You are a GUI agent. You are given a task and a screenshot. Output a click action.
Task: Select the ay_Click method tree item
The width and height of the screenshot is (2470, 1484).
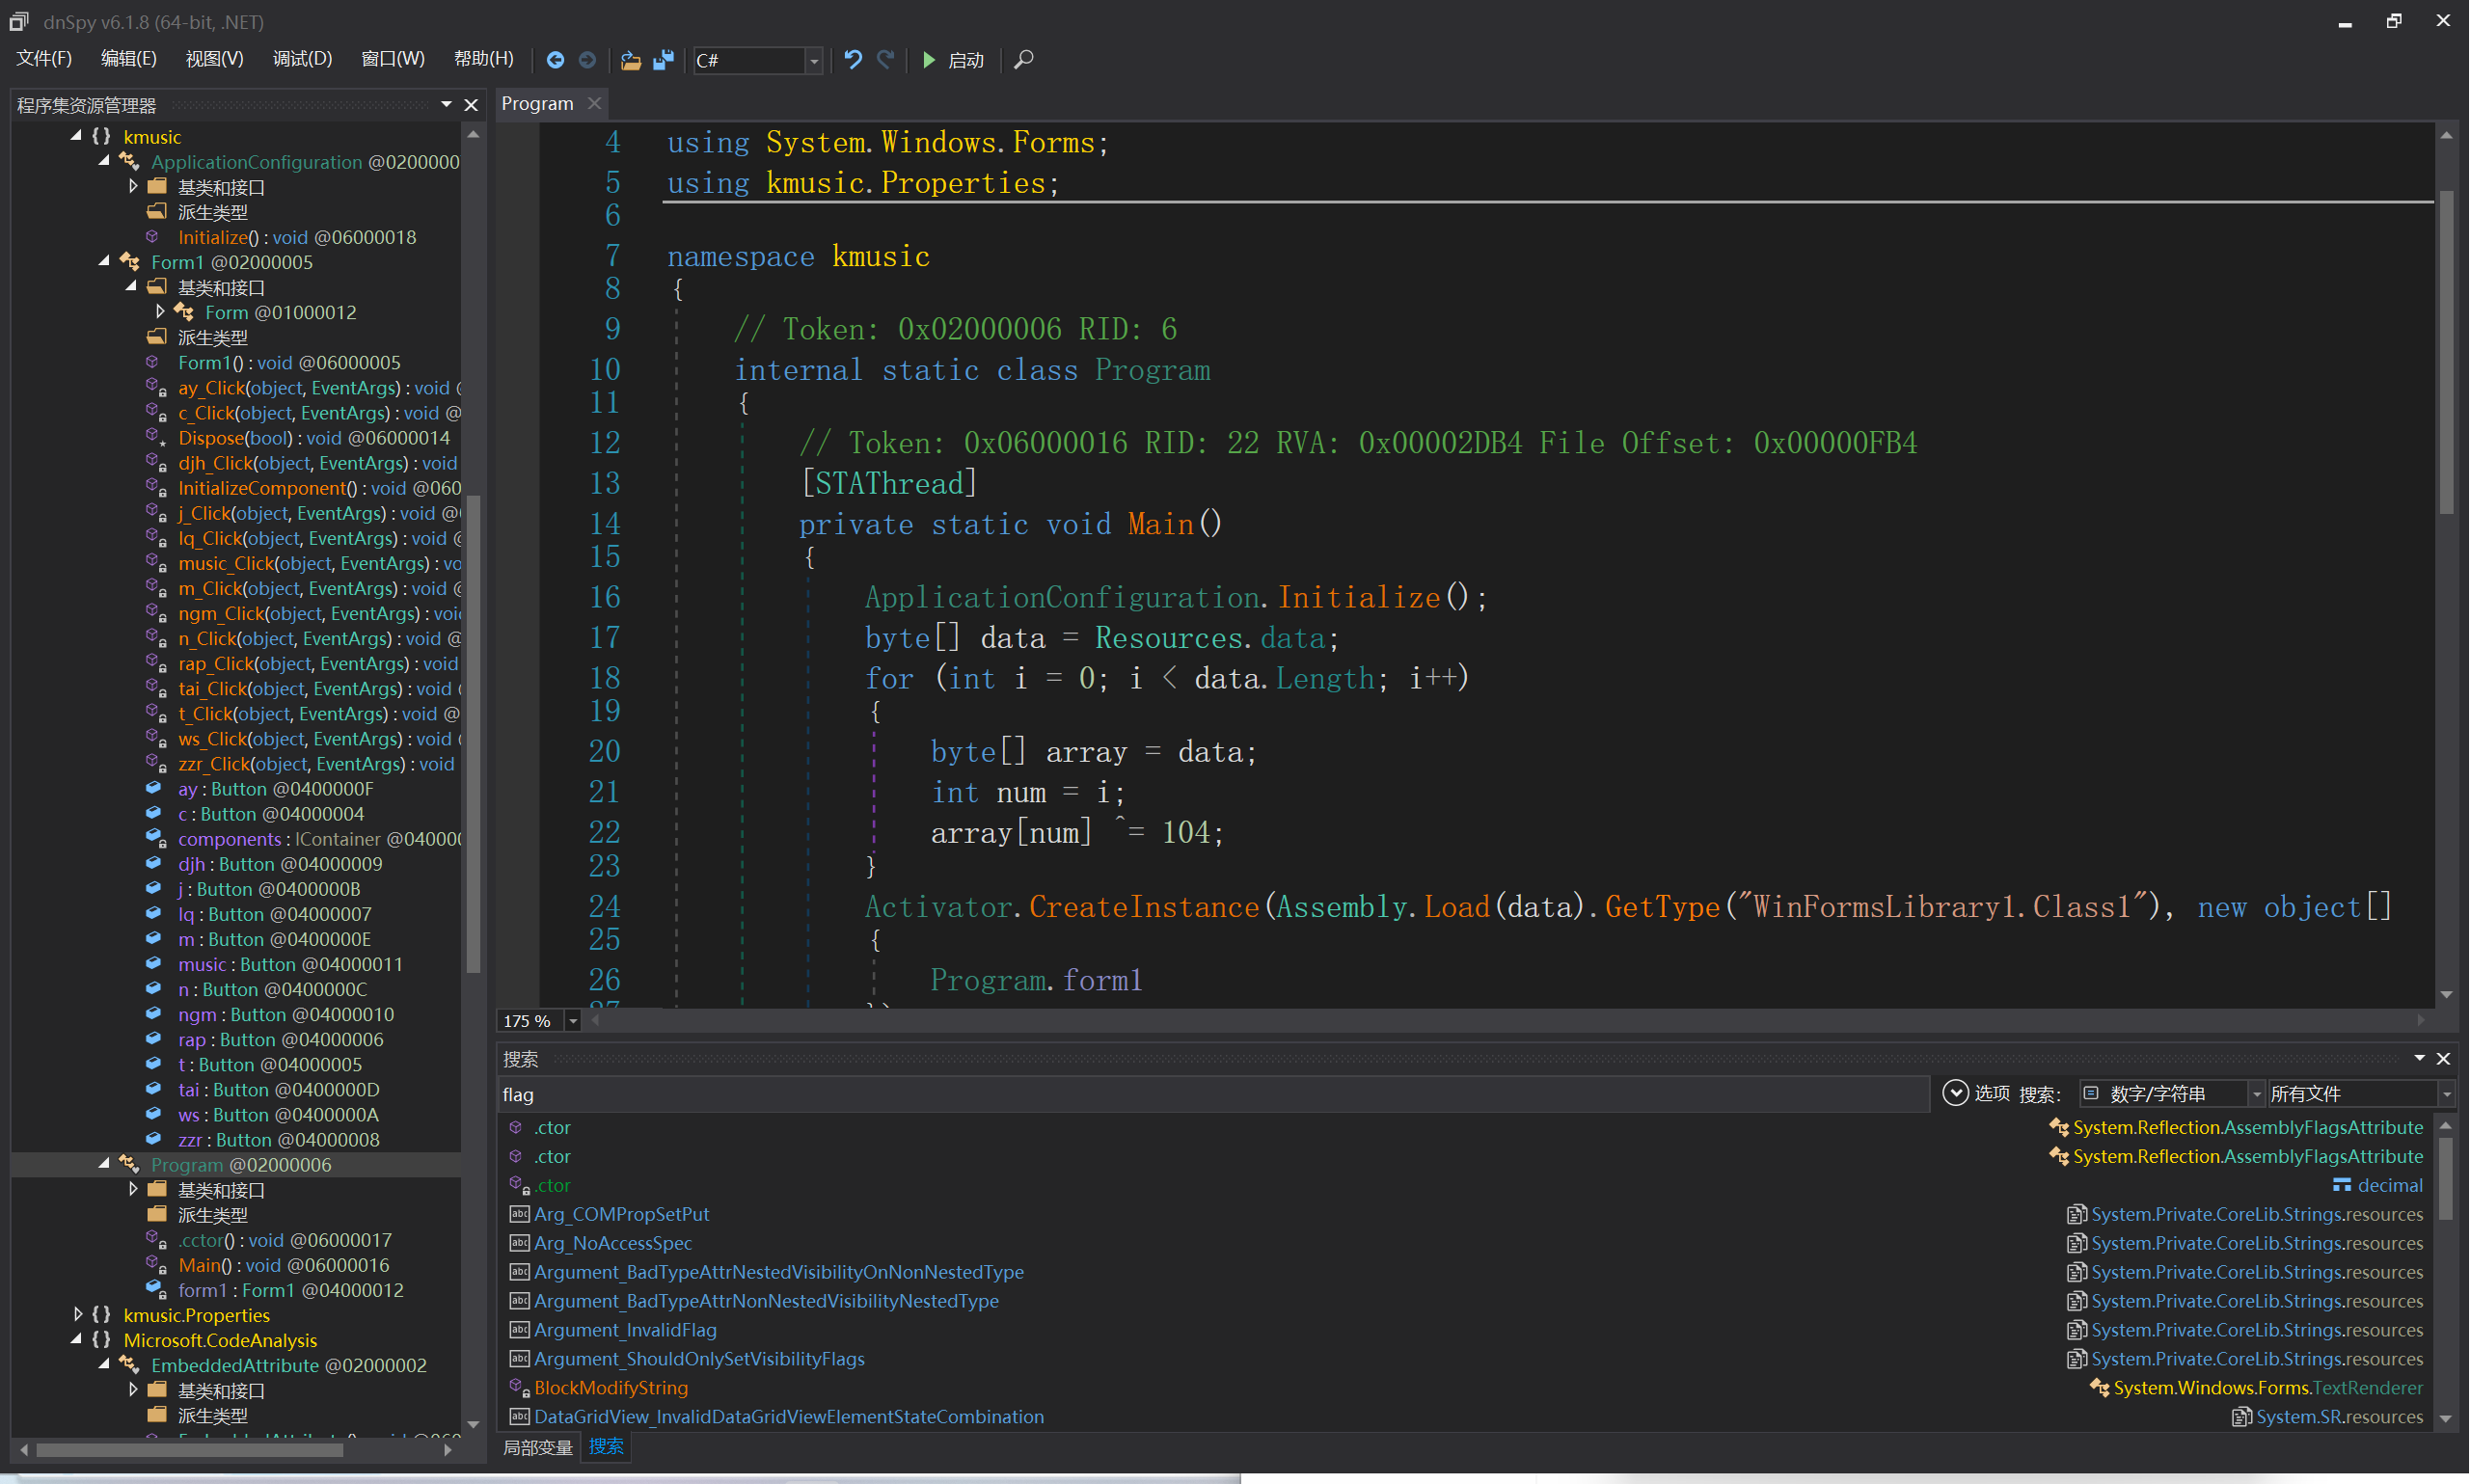(x=319, y=388)
